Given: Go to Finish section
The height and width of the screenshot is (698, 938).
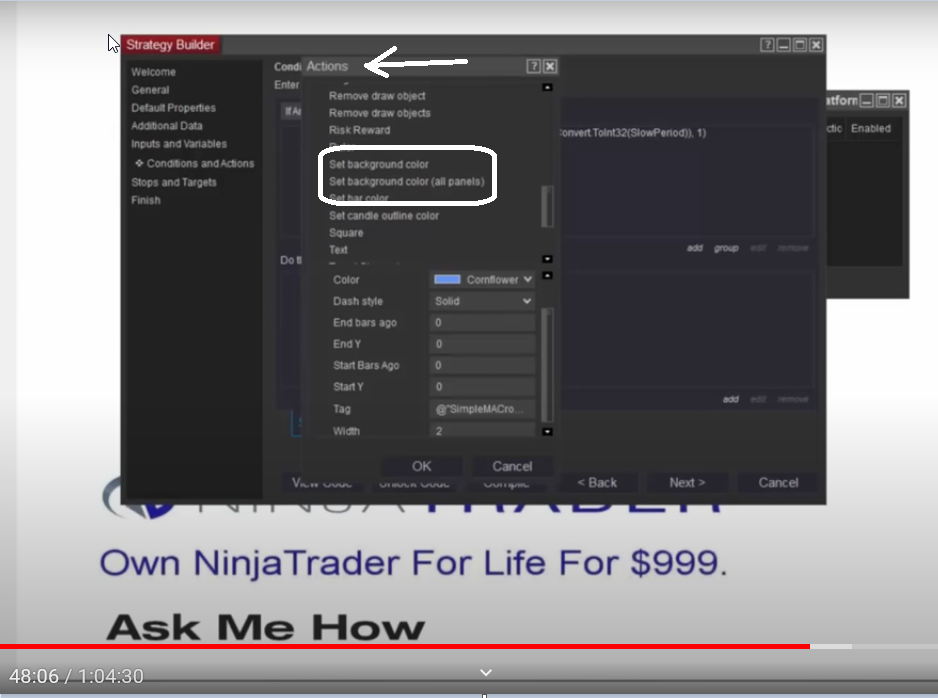Looking at the screenshot, I should point(146,200).
